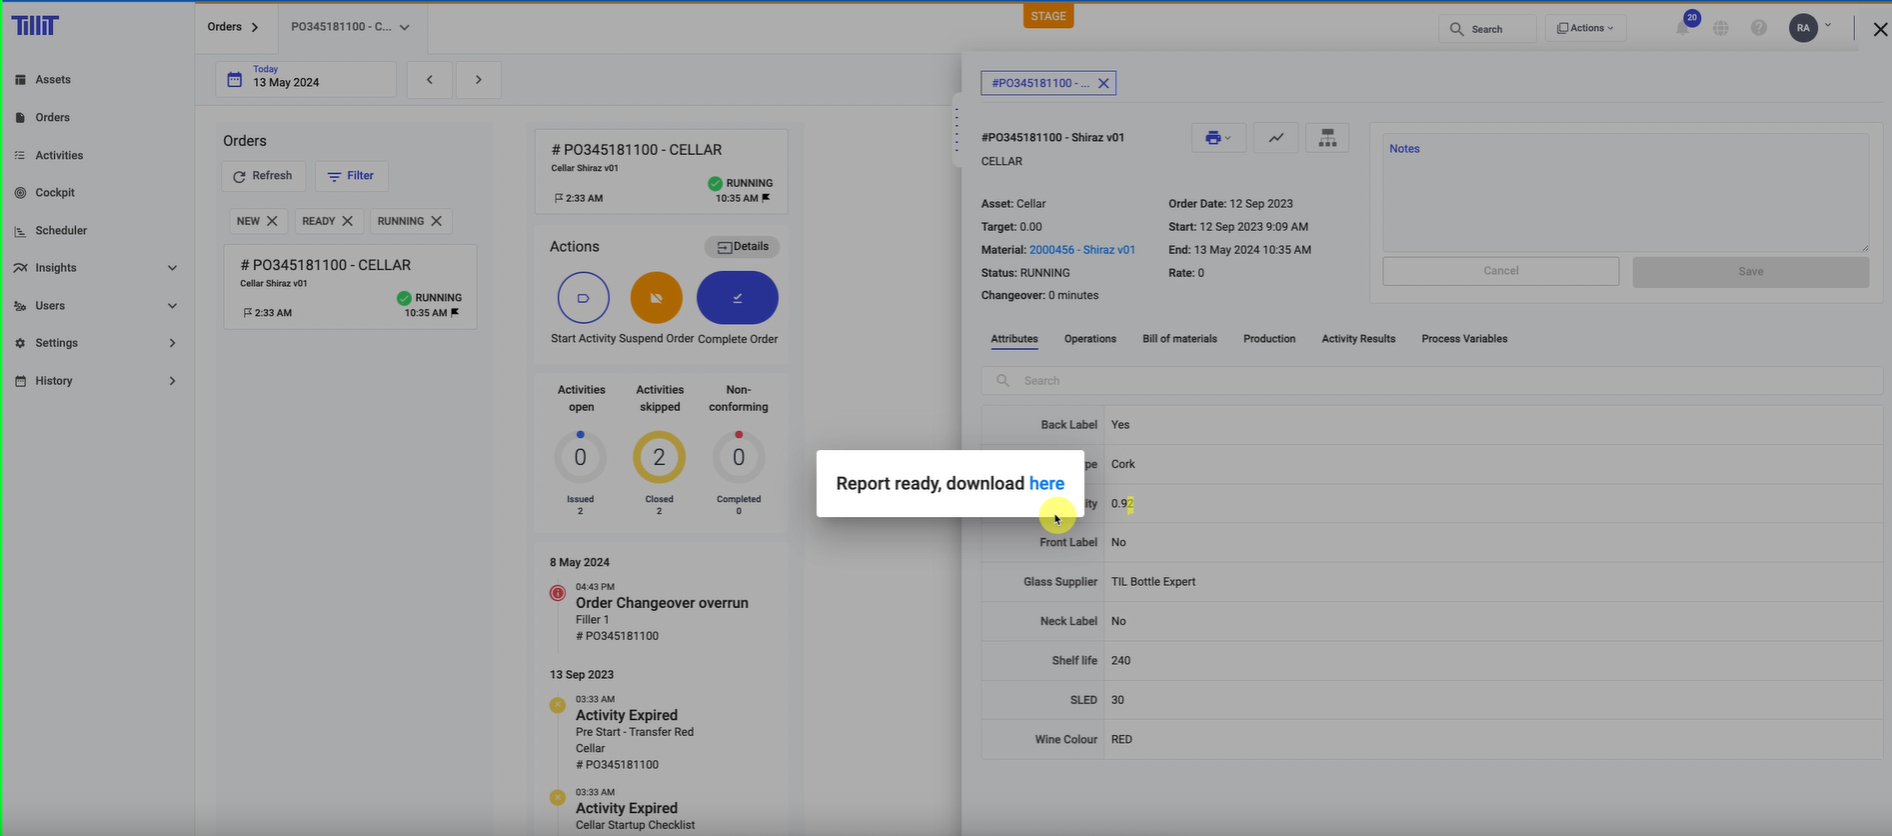Open the trend chart icon in order header
The width and height of the screenshot is (1892, 836).
point(1276,138)
